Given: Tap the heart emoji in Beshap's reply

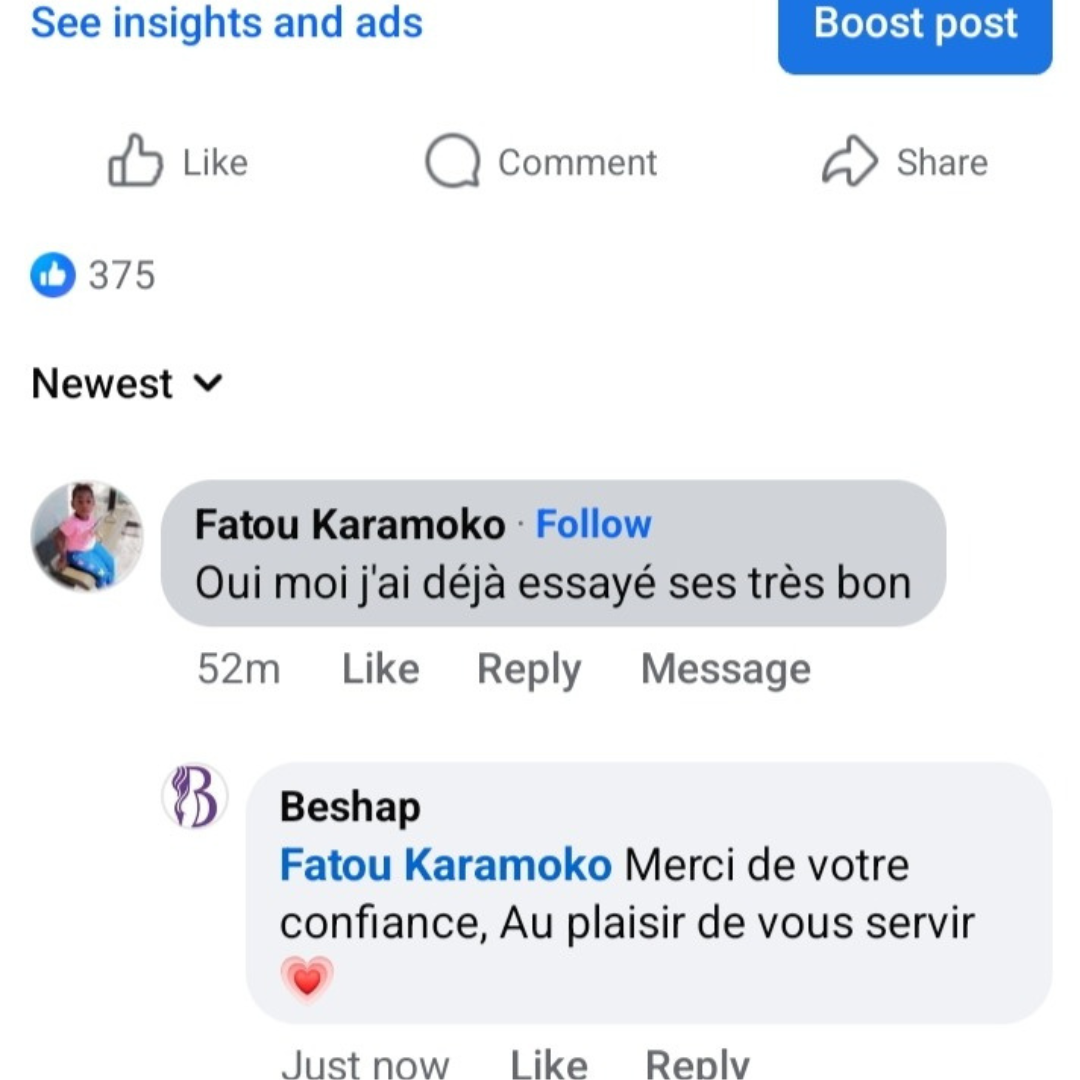Looking at the screenshot, I should point(307,979).
